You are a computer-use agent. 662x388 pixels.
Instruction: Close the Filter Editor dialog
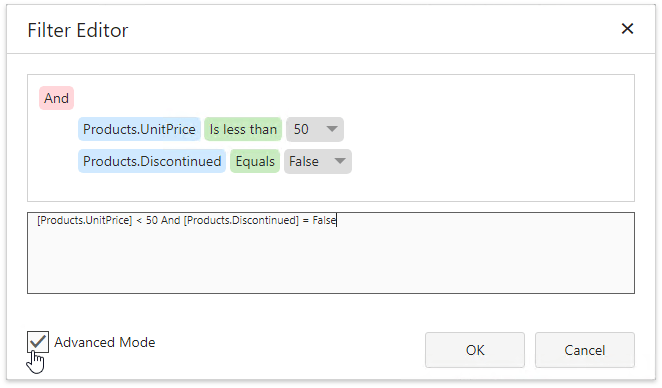pos(627,29)
